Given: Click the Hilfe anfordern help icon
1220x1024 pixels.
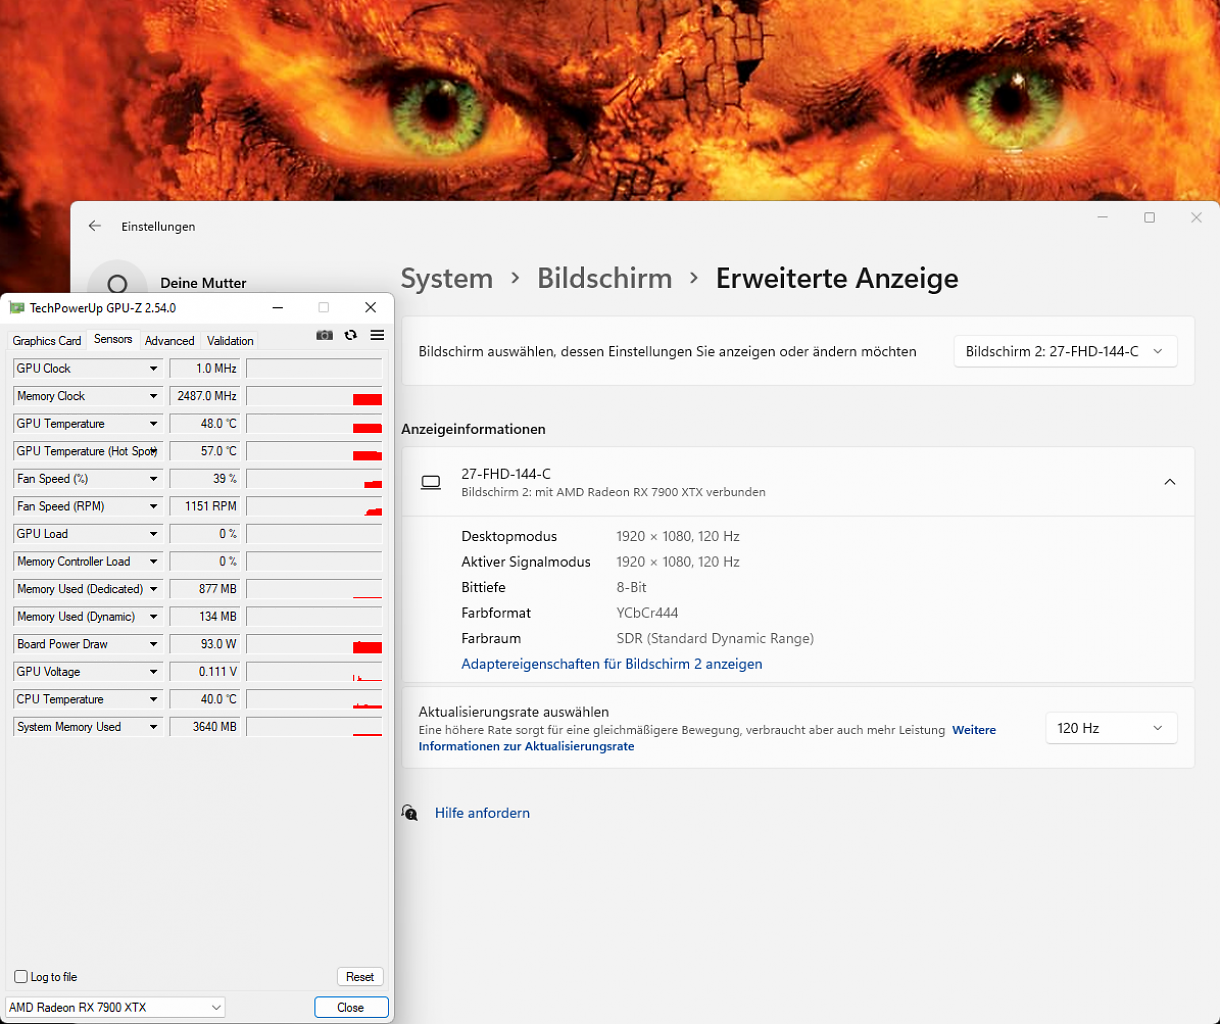Looking at the screenshot, I should [x=409, y=813].
